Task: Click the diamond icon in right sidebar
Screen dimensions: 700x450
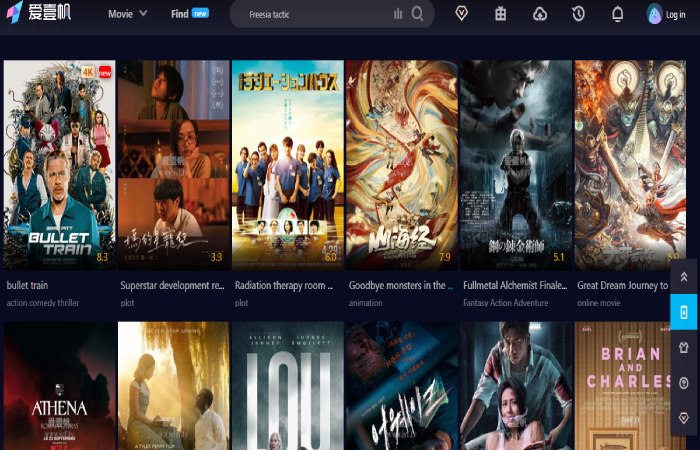Action: 684,417
